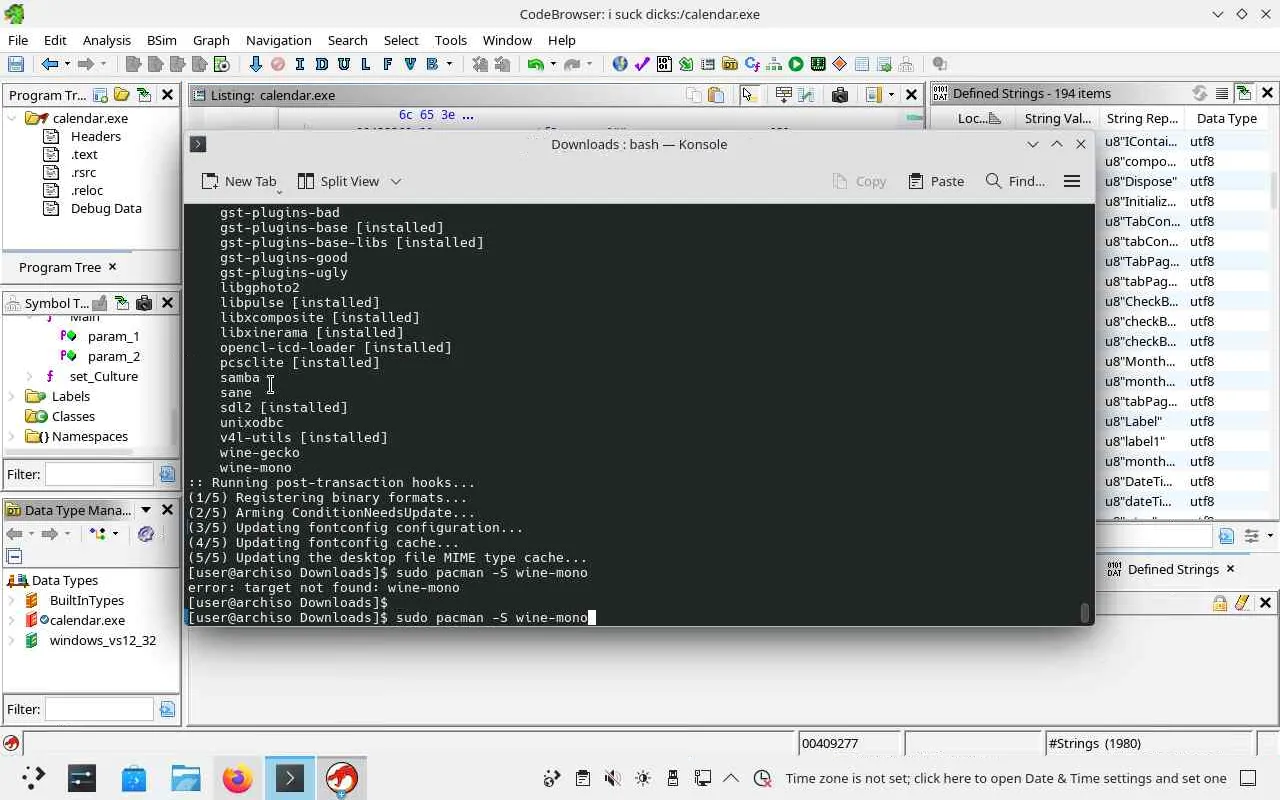The width and height of the screenshot is (1280, 800).
Task: Click the Data Type Manager purple swirl icon
Action: 146,534
